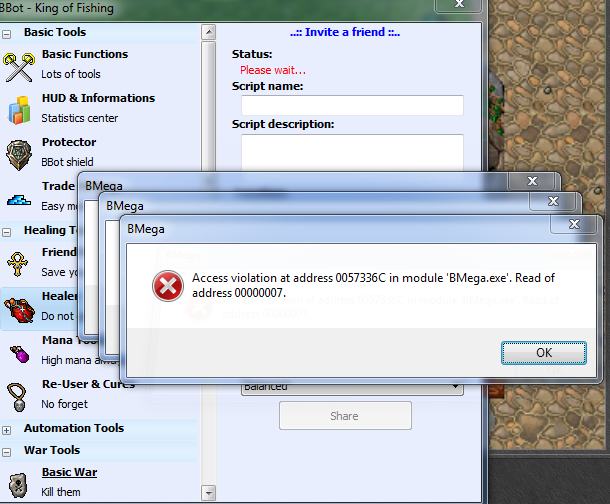Focus the Script name text field
Viewport: 610px width, 504px height.
pos(352,105)
